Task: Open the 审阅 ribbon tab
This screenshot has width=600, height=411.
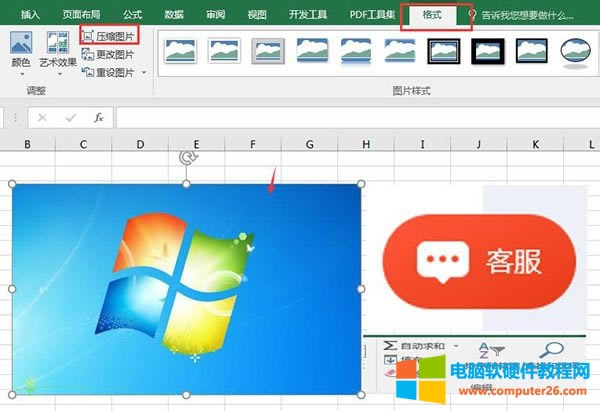Action: [215, 15]
